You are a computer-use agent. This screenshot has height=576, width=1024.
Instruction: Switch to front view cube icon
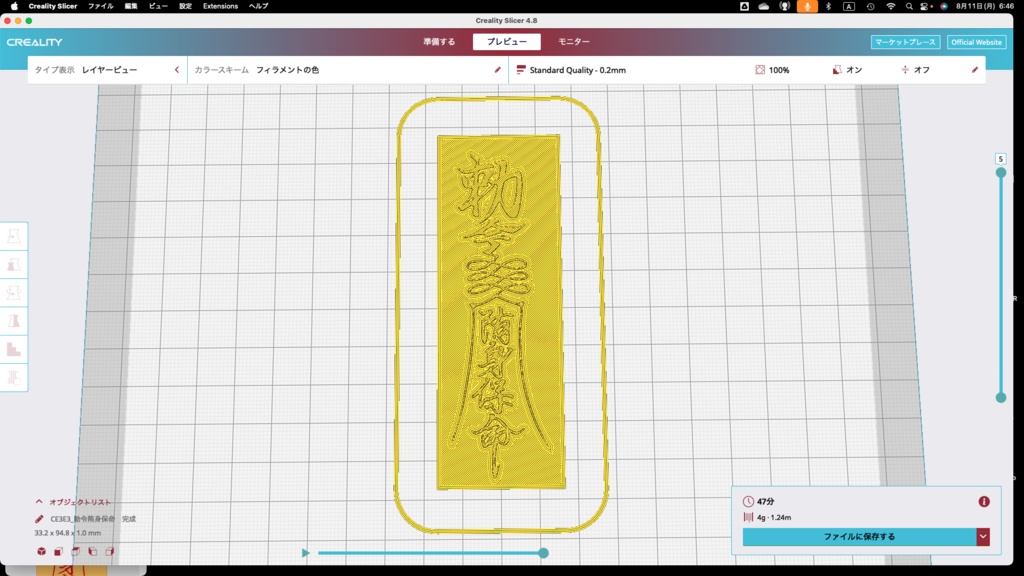(x=59, y=552)
